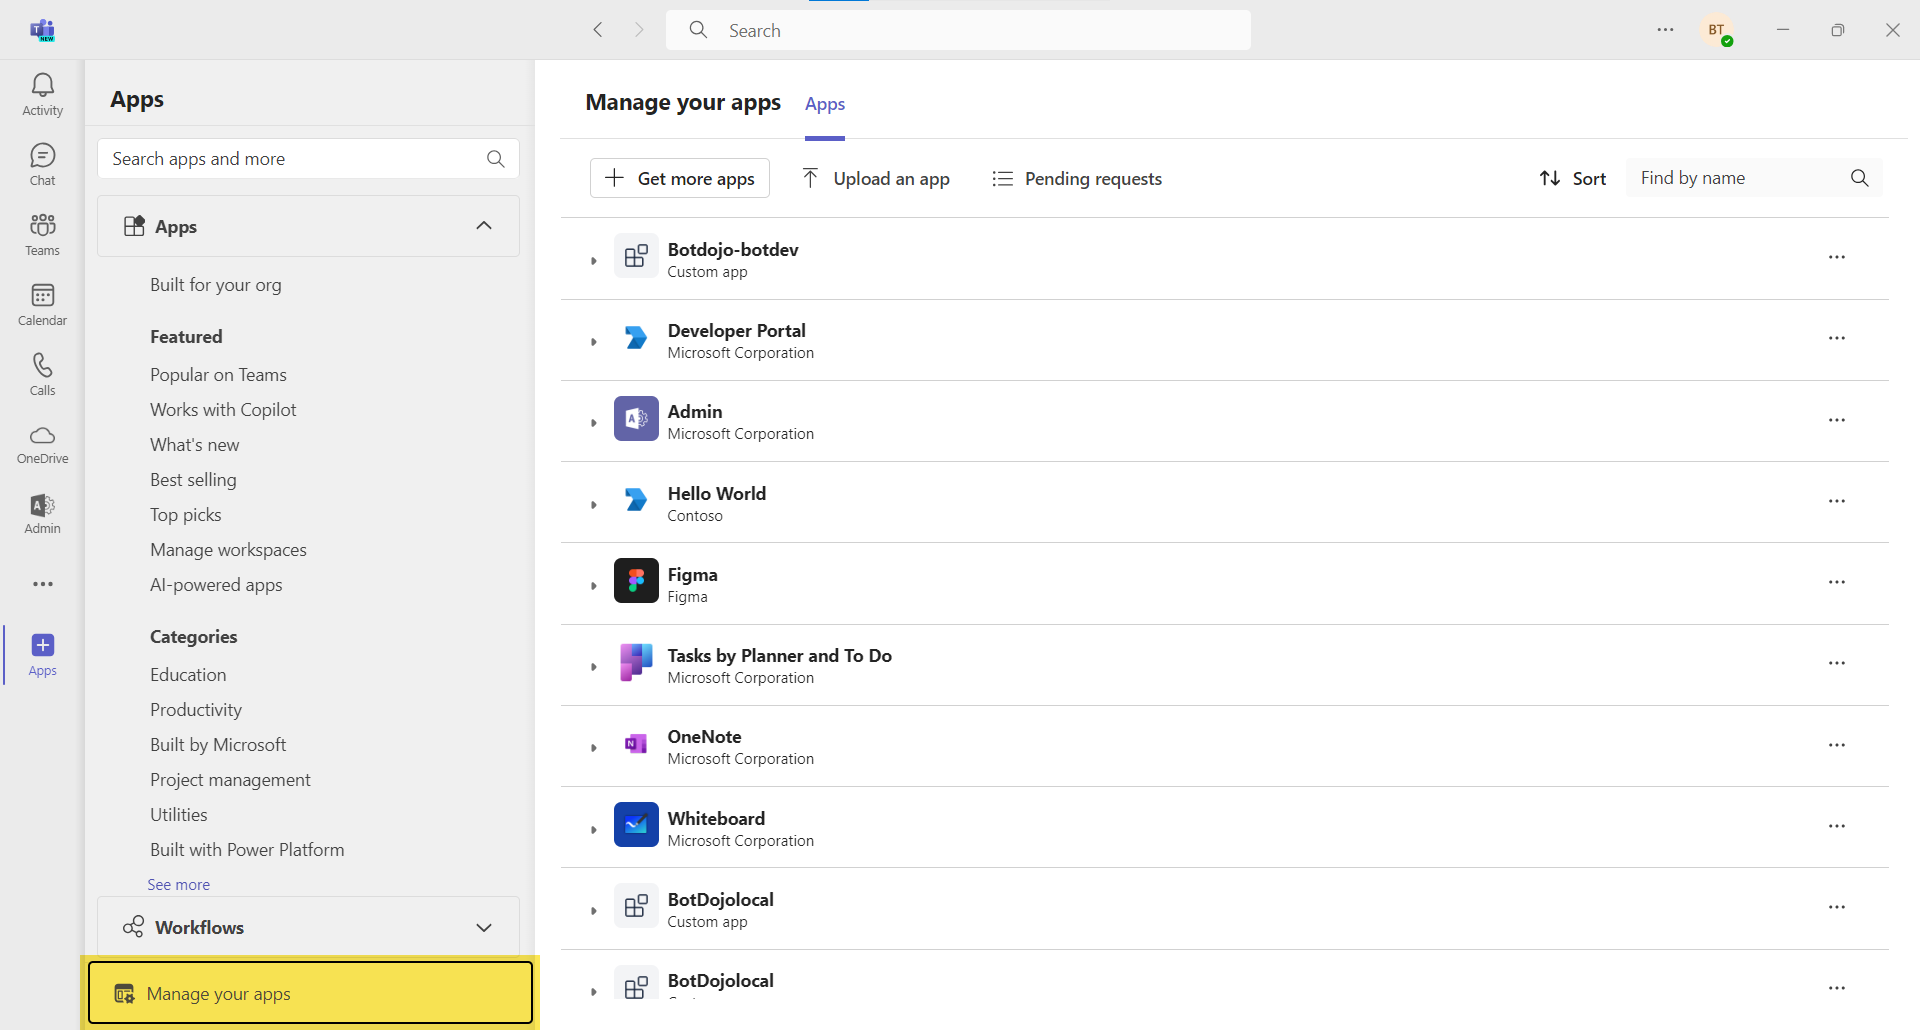Expand the OneNote row
Screen dimensions: 1920x1030
click(x=593, y=748)
